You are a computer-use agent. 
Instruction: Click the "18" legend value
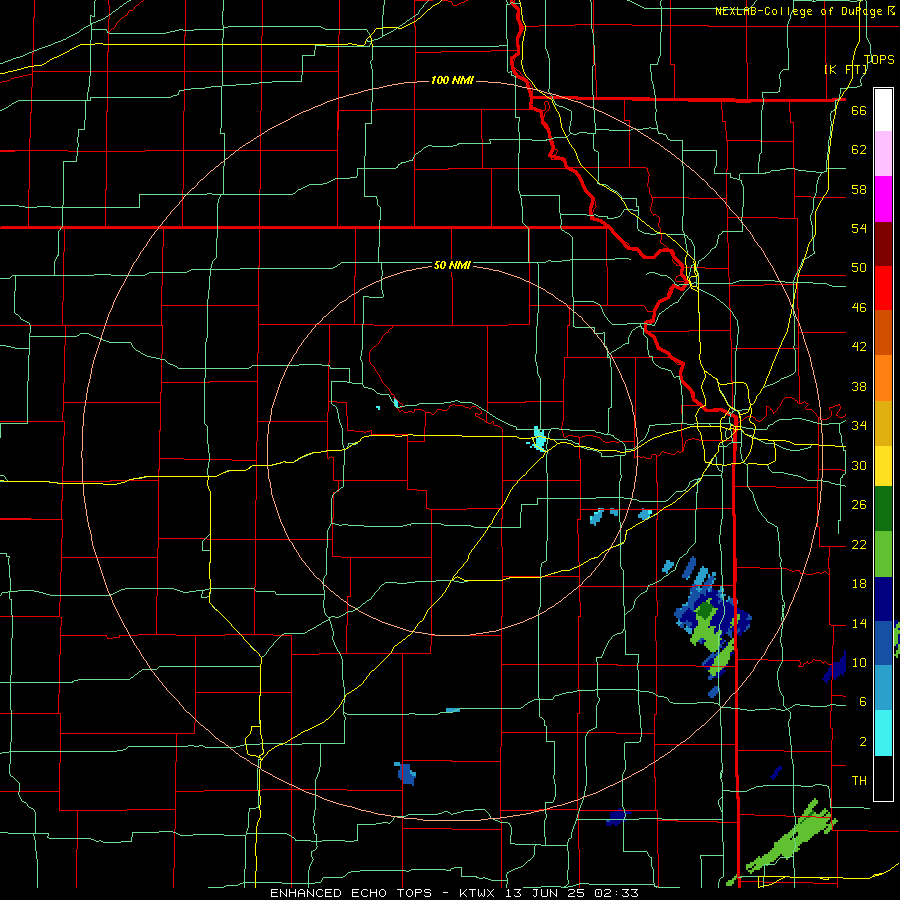[859, 584]
